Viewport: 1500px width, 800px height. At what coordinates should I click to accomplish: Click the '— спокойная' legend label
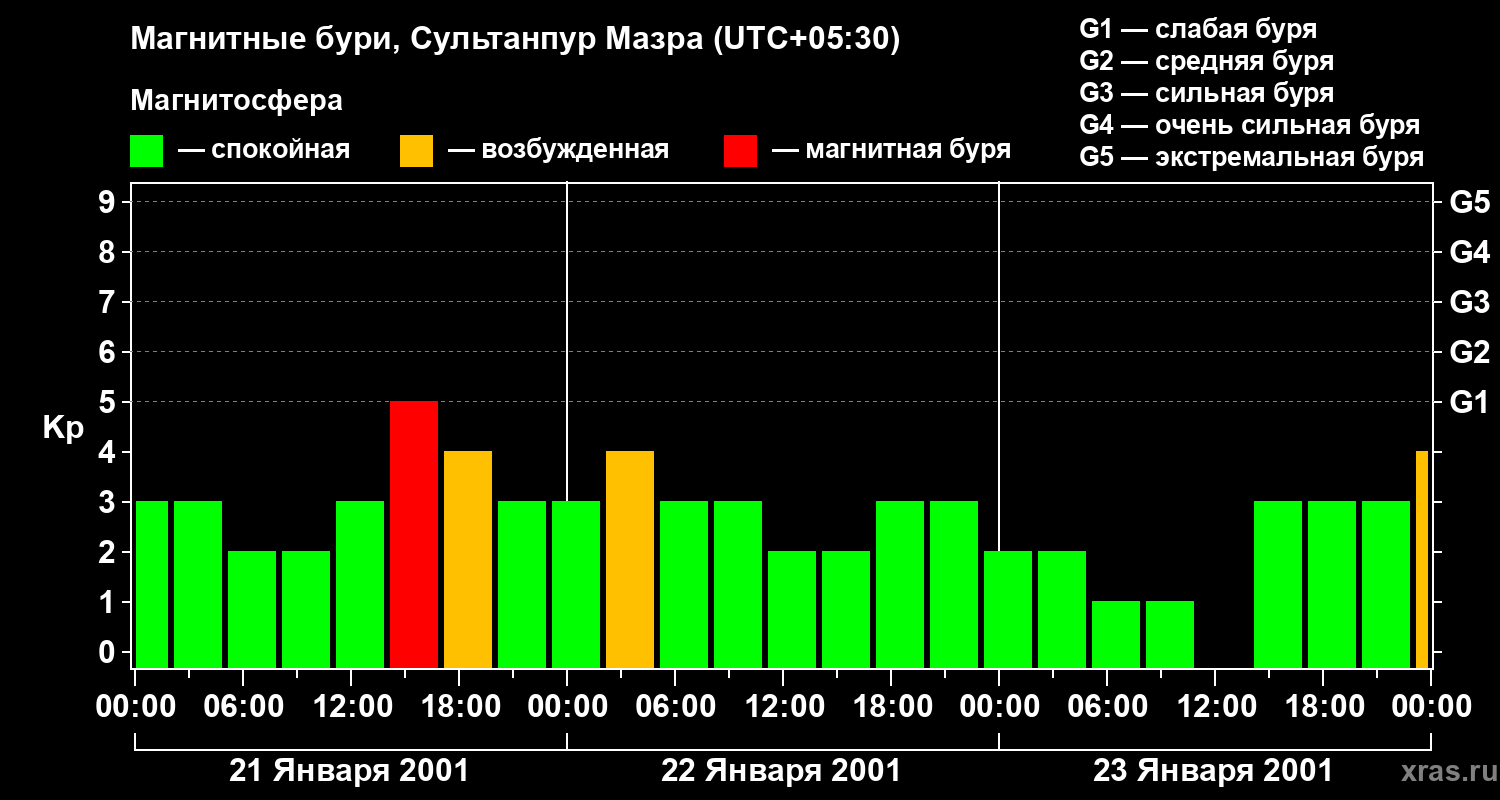[264, 150]
